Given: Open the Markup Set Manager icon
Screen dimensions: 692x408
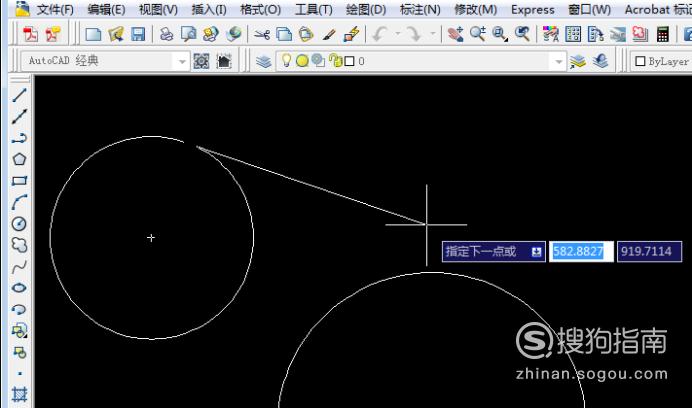Looking at the screenshot, I should point(640,34).
